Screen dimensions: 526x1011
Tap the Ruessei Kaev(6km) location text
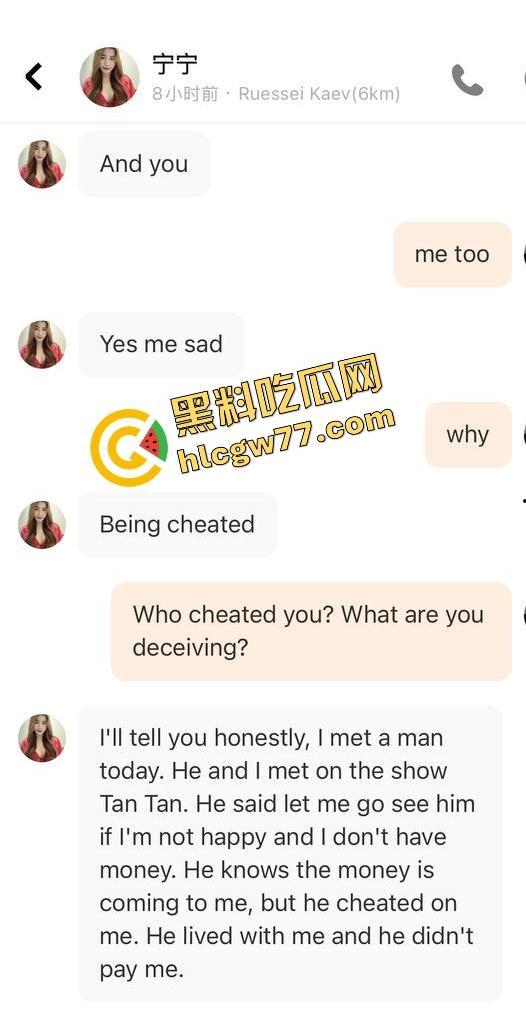point(319,94)
